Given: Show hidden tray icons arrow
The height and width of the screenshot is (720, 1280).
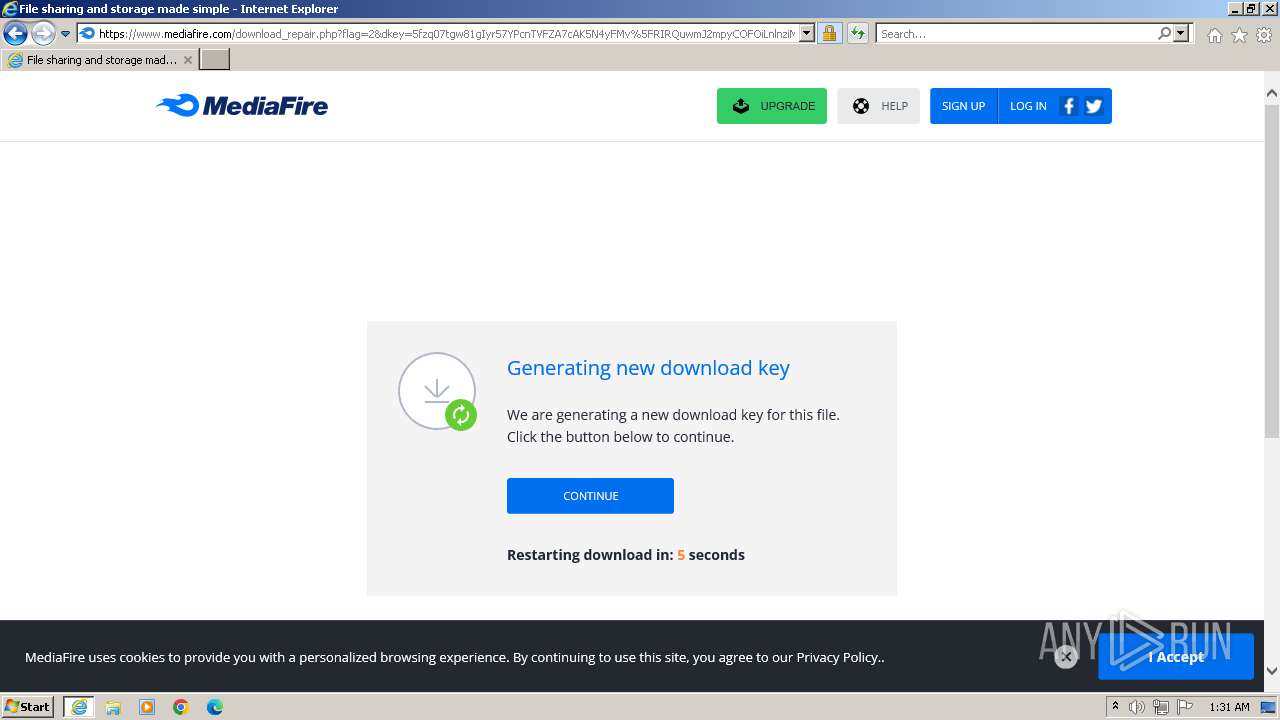Looking at the screenshot, I should [1115, 707].
